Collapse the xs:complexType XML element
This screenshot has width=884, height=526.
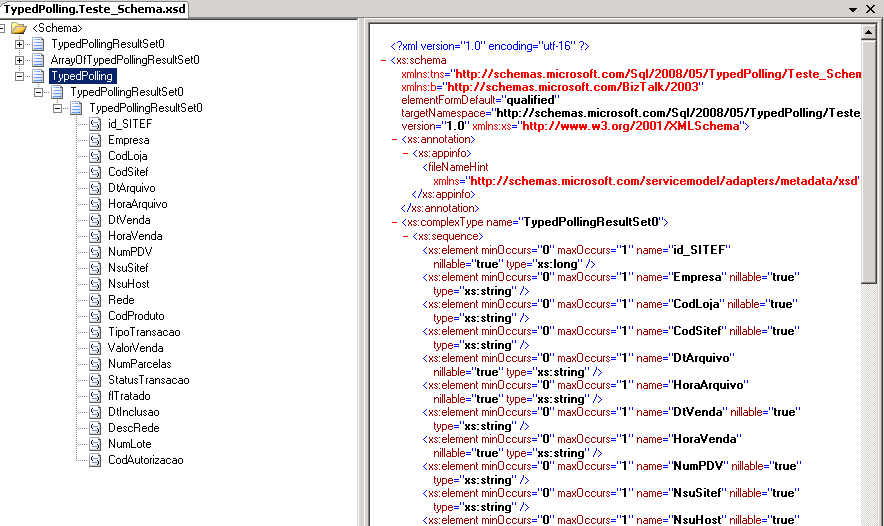[395, 222]
